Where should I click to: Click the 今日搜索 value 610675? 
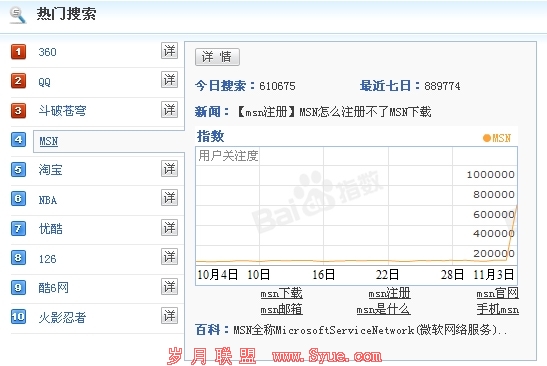277,86
